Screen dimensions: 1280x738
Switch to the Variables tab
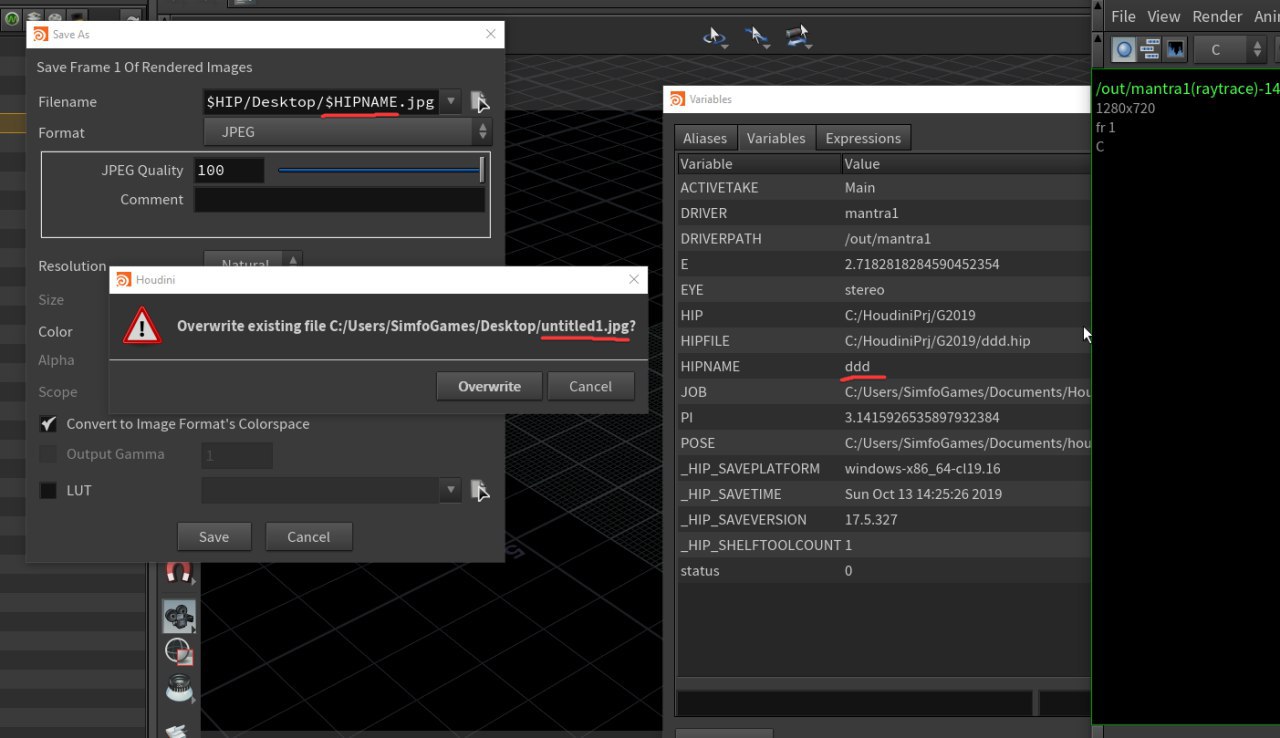pyautogui.click(x=776, y=138)
